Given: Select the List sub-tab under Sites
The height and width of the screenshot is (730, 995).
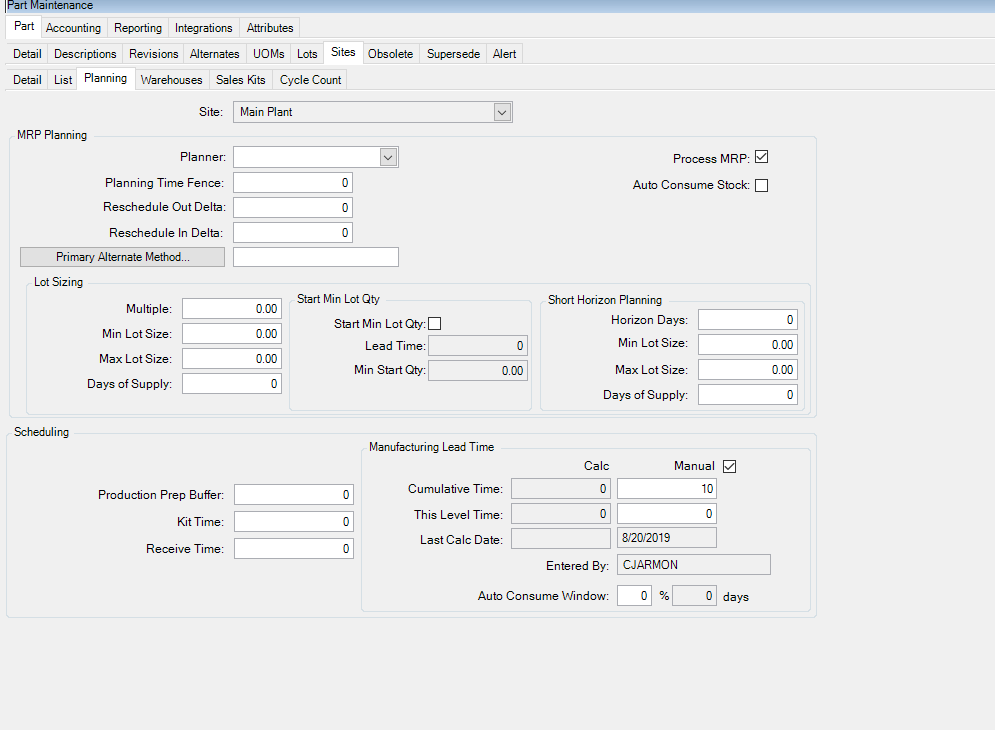Looking at the screenshot, I should (63, 80).
